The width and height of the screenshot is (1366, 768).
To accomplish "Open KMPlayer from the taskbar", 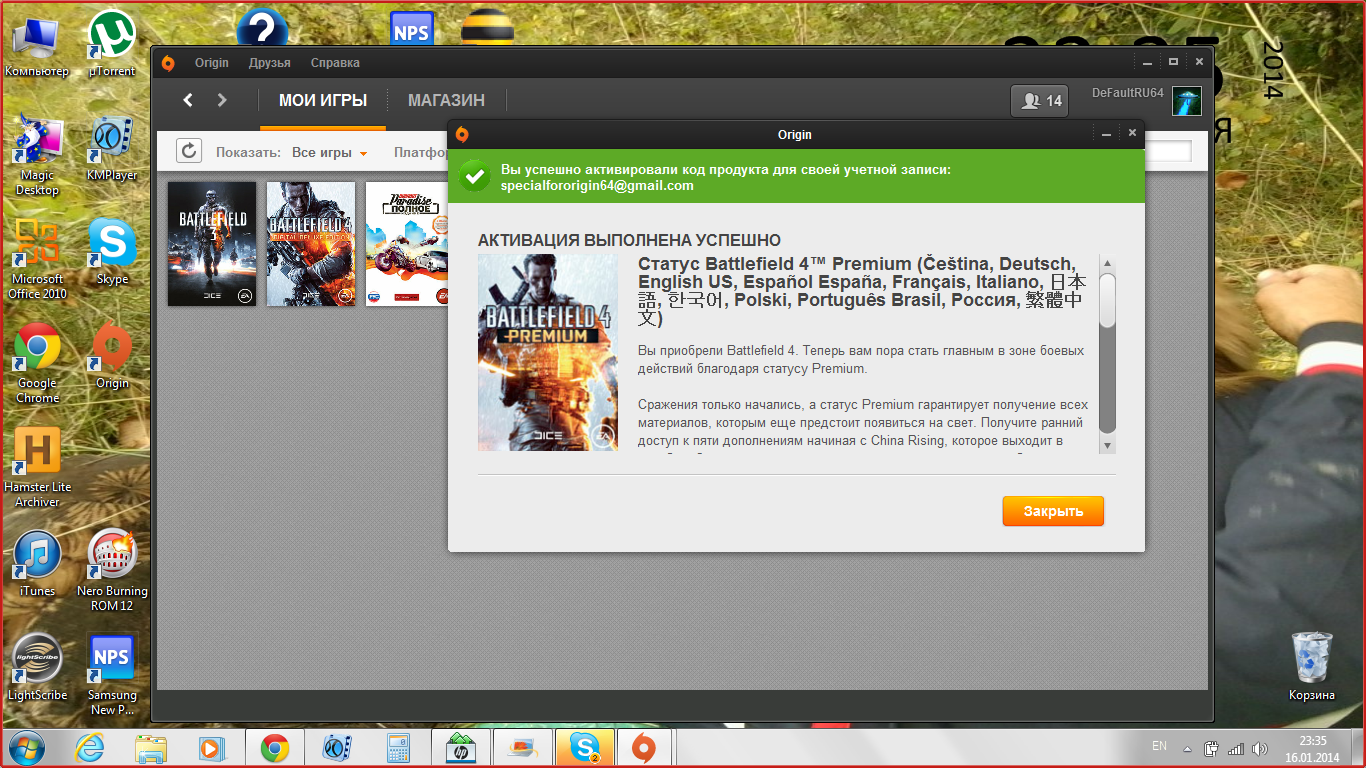I will pos(337,747).
